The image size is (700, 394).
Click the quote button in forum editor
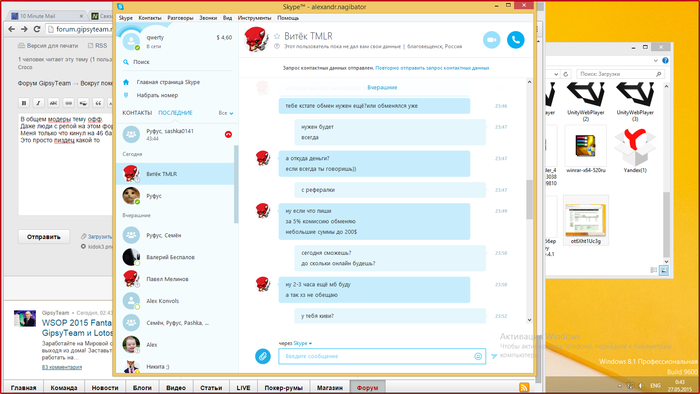click(x=98, y=103)
